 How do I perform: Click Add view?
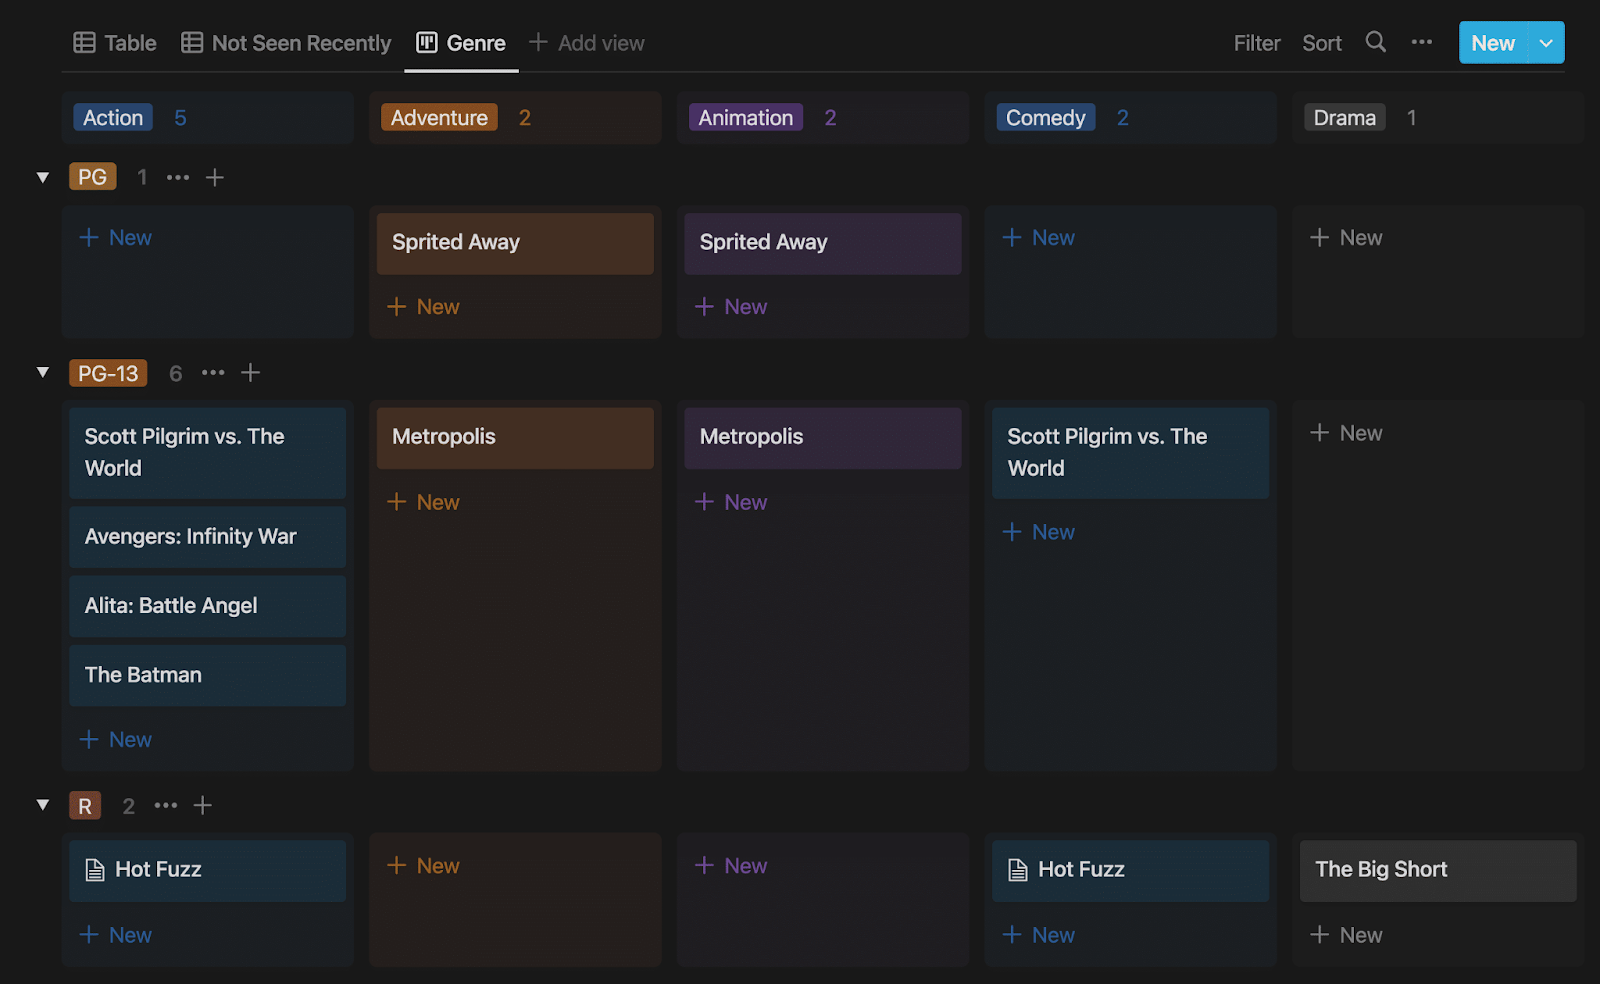coord(587,43)
